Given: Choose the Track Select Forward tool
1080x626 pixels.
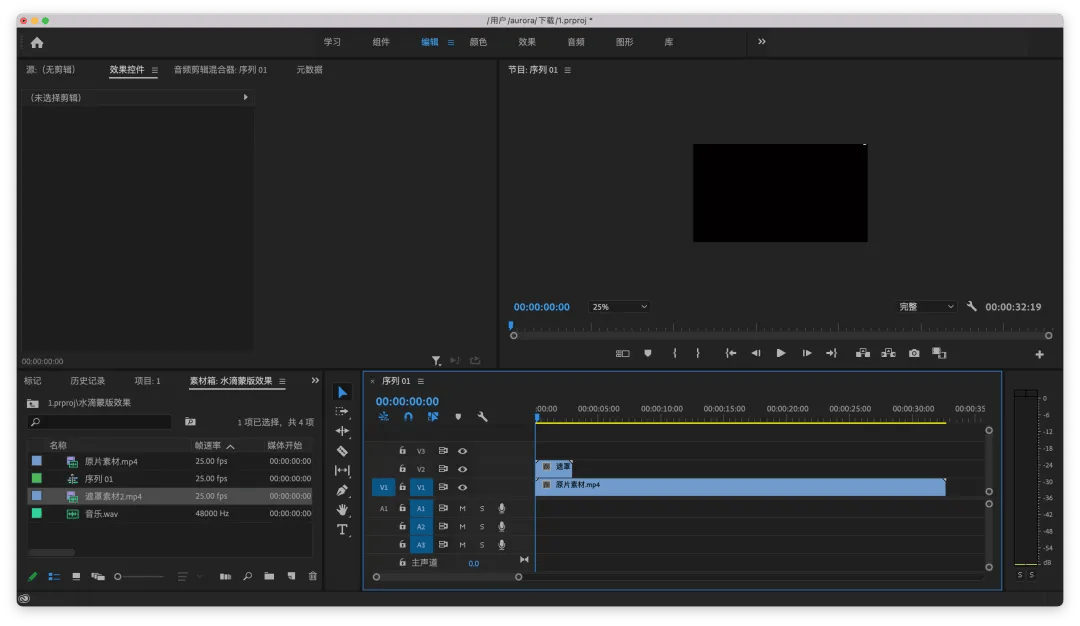Looking at the screenshot, I should (x=342, y=411).
